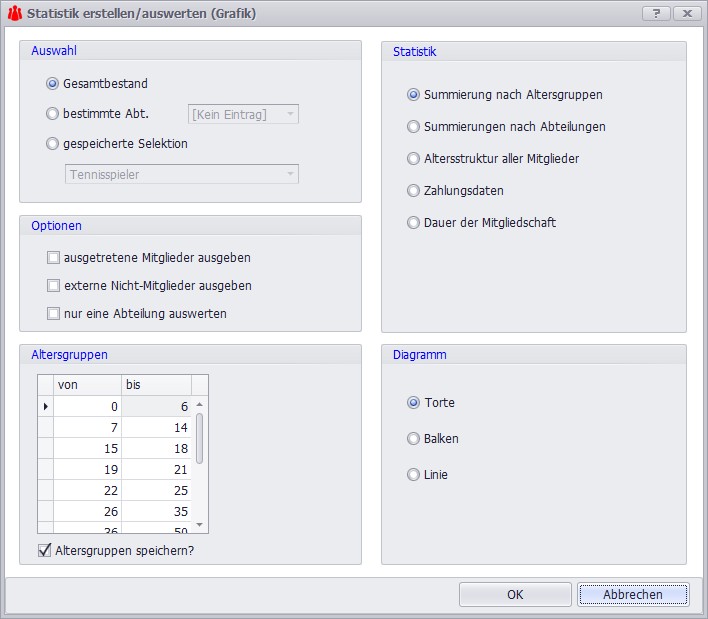Select gespeicherte Selektion radio button
708x619 pixels.
coord(53,143)
